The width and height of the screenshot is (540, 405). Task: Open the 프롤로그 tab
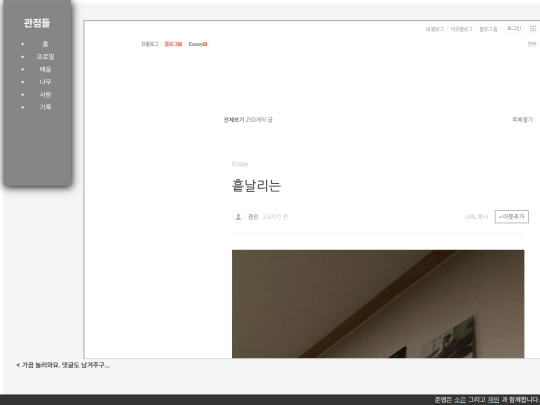click(x=149, y=44)
